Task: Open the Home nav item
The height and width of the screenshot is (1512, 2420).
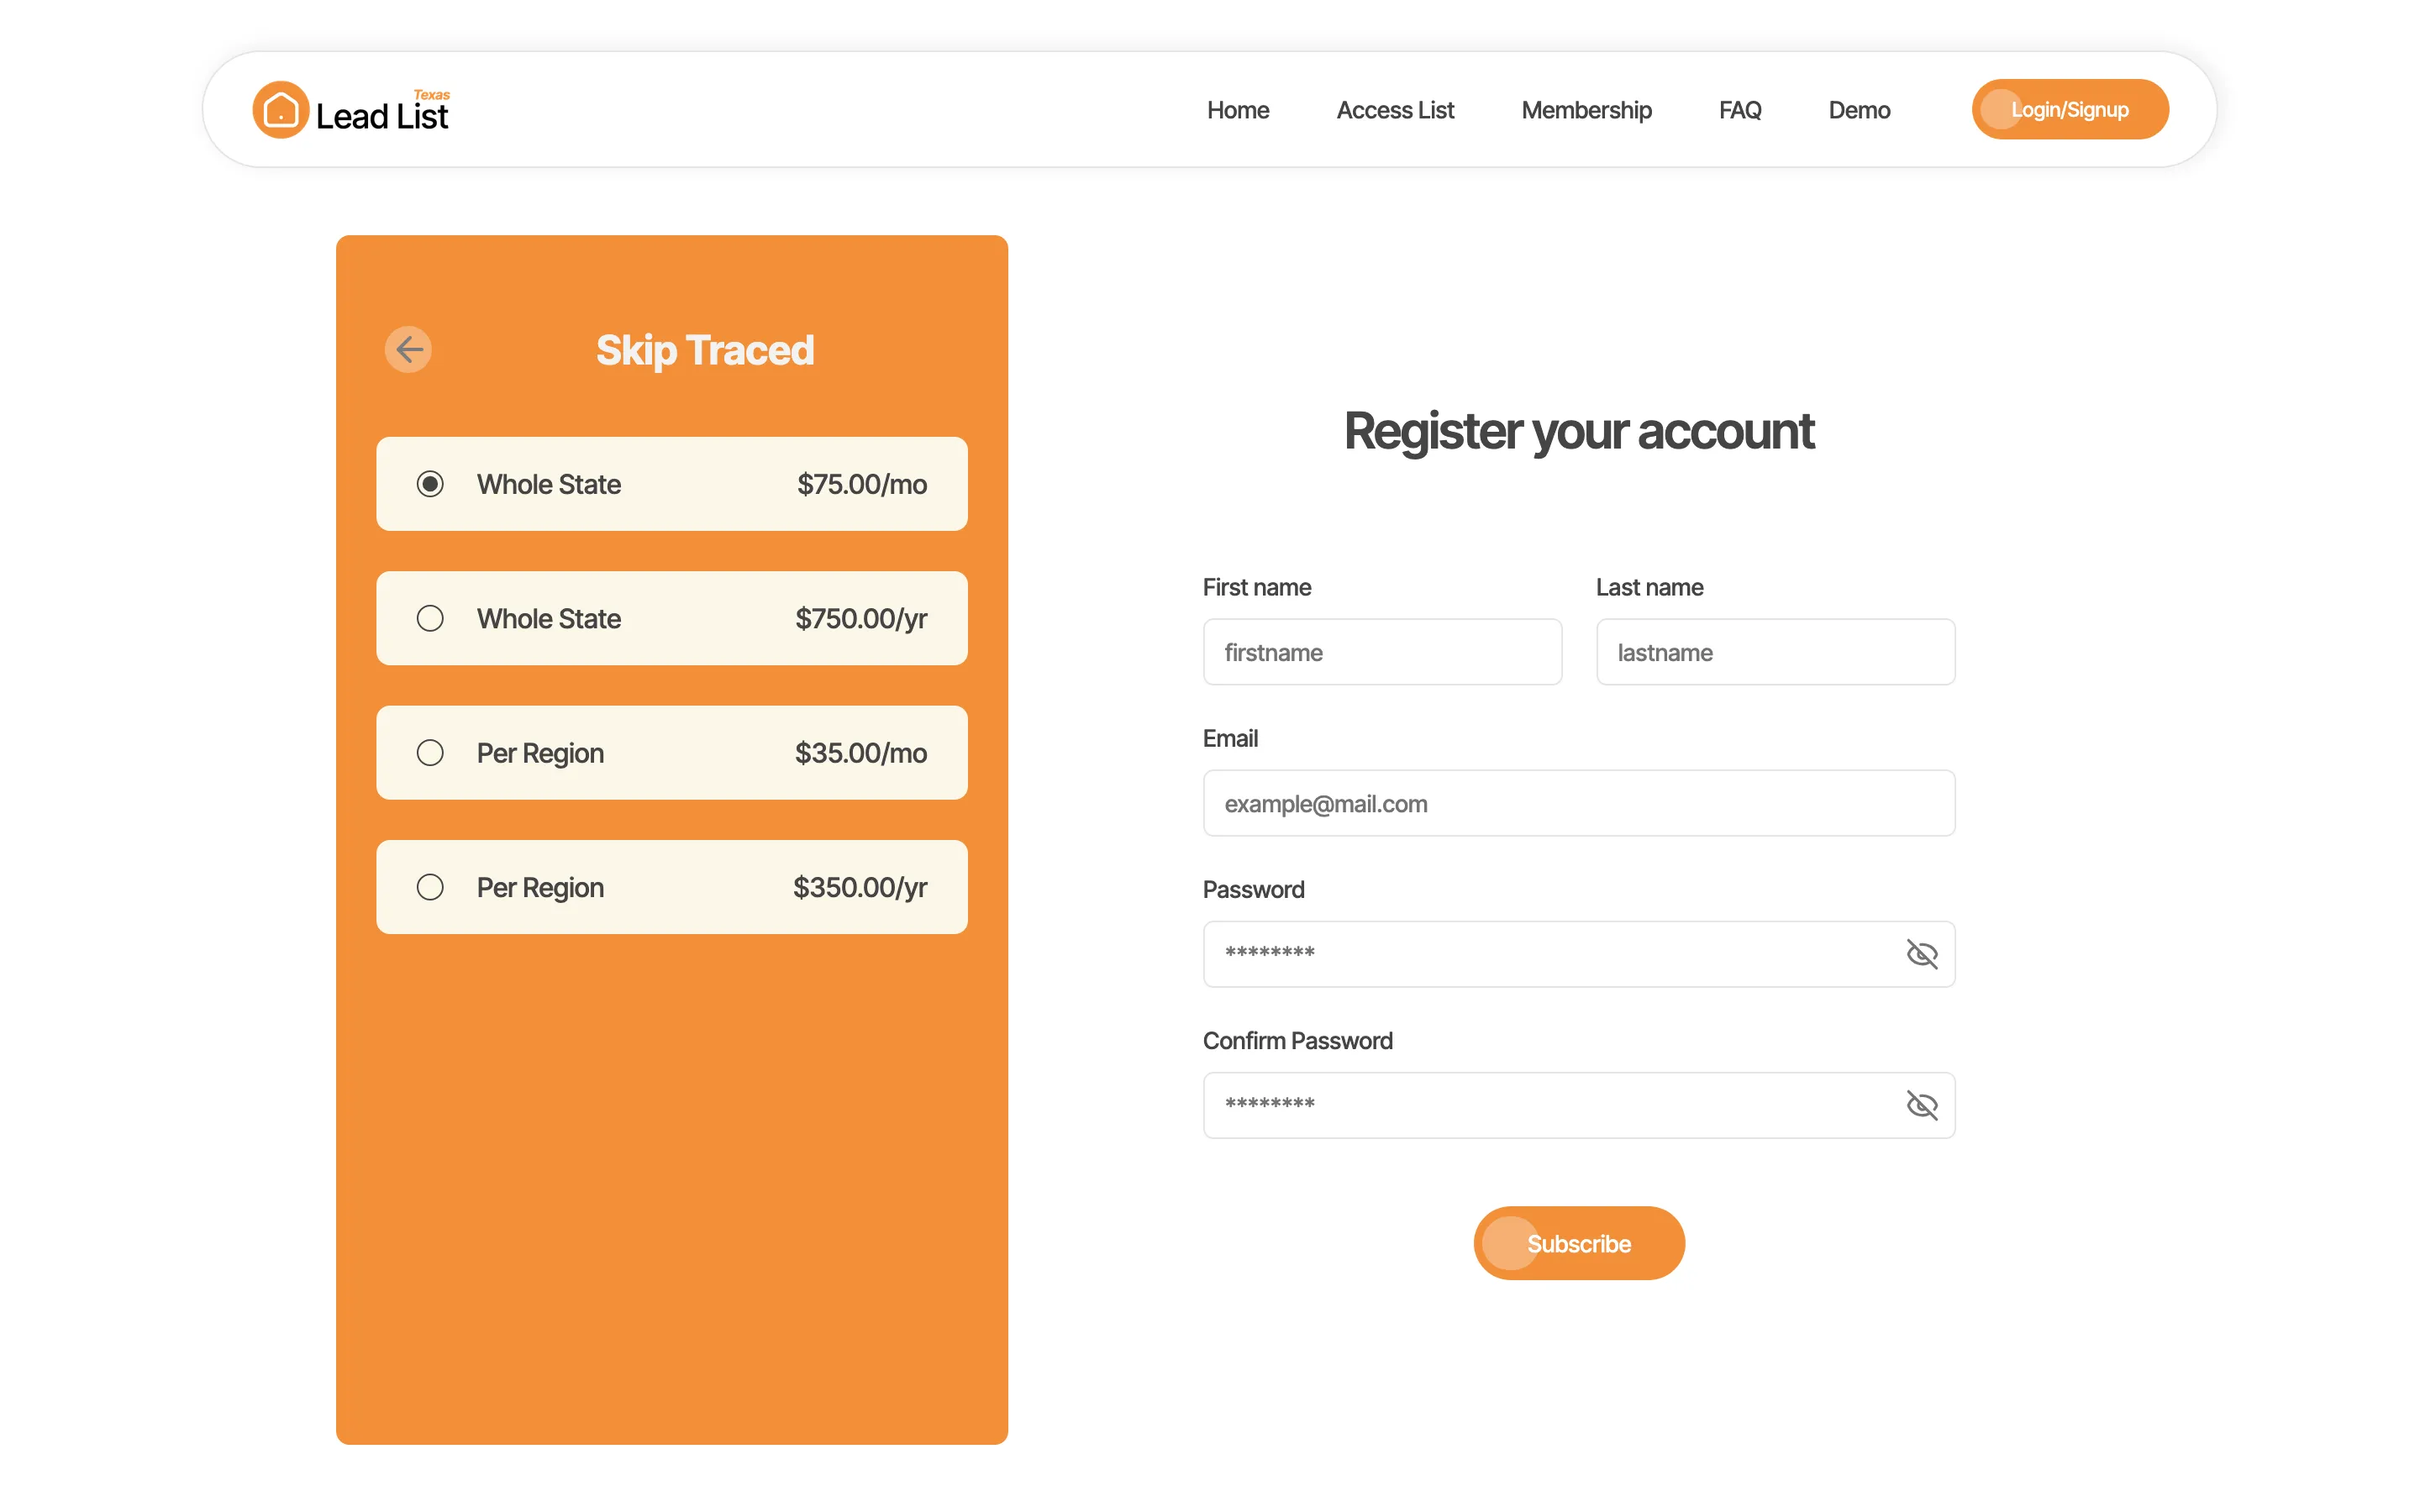Action: click(1238, 110)
